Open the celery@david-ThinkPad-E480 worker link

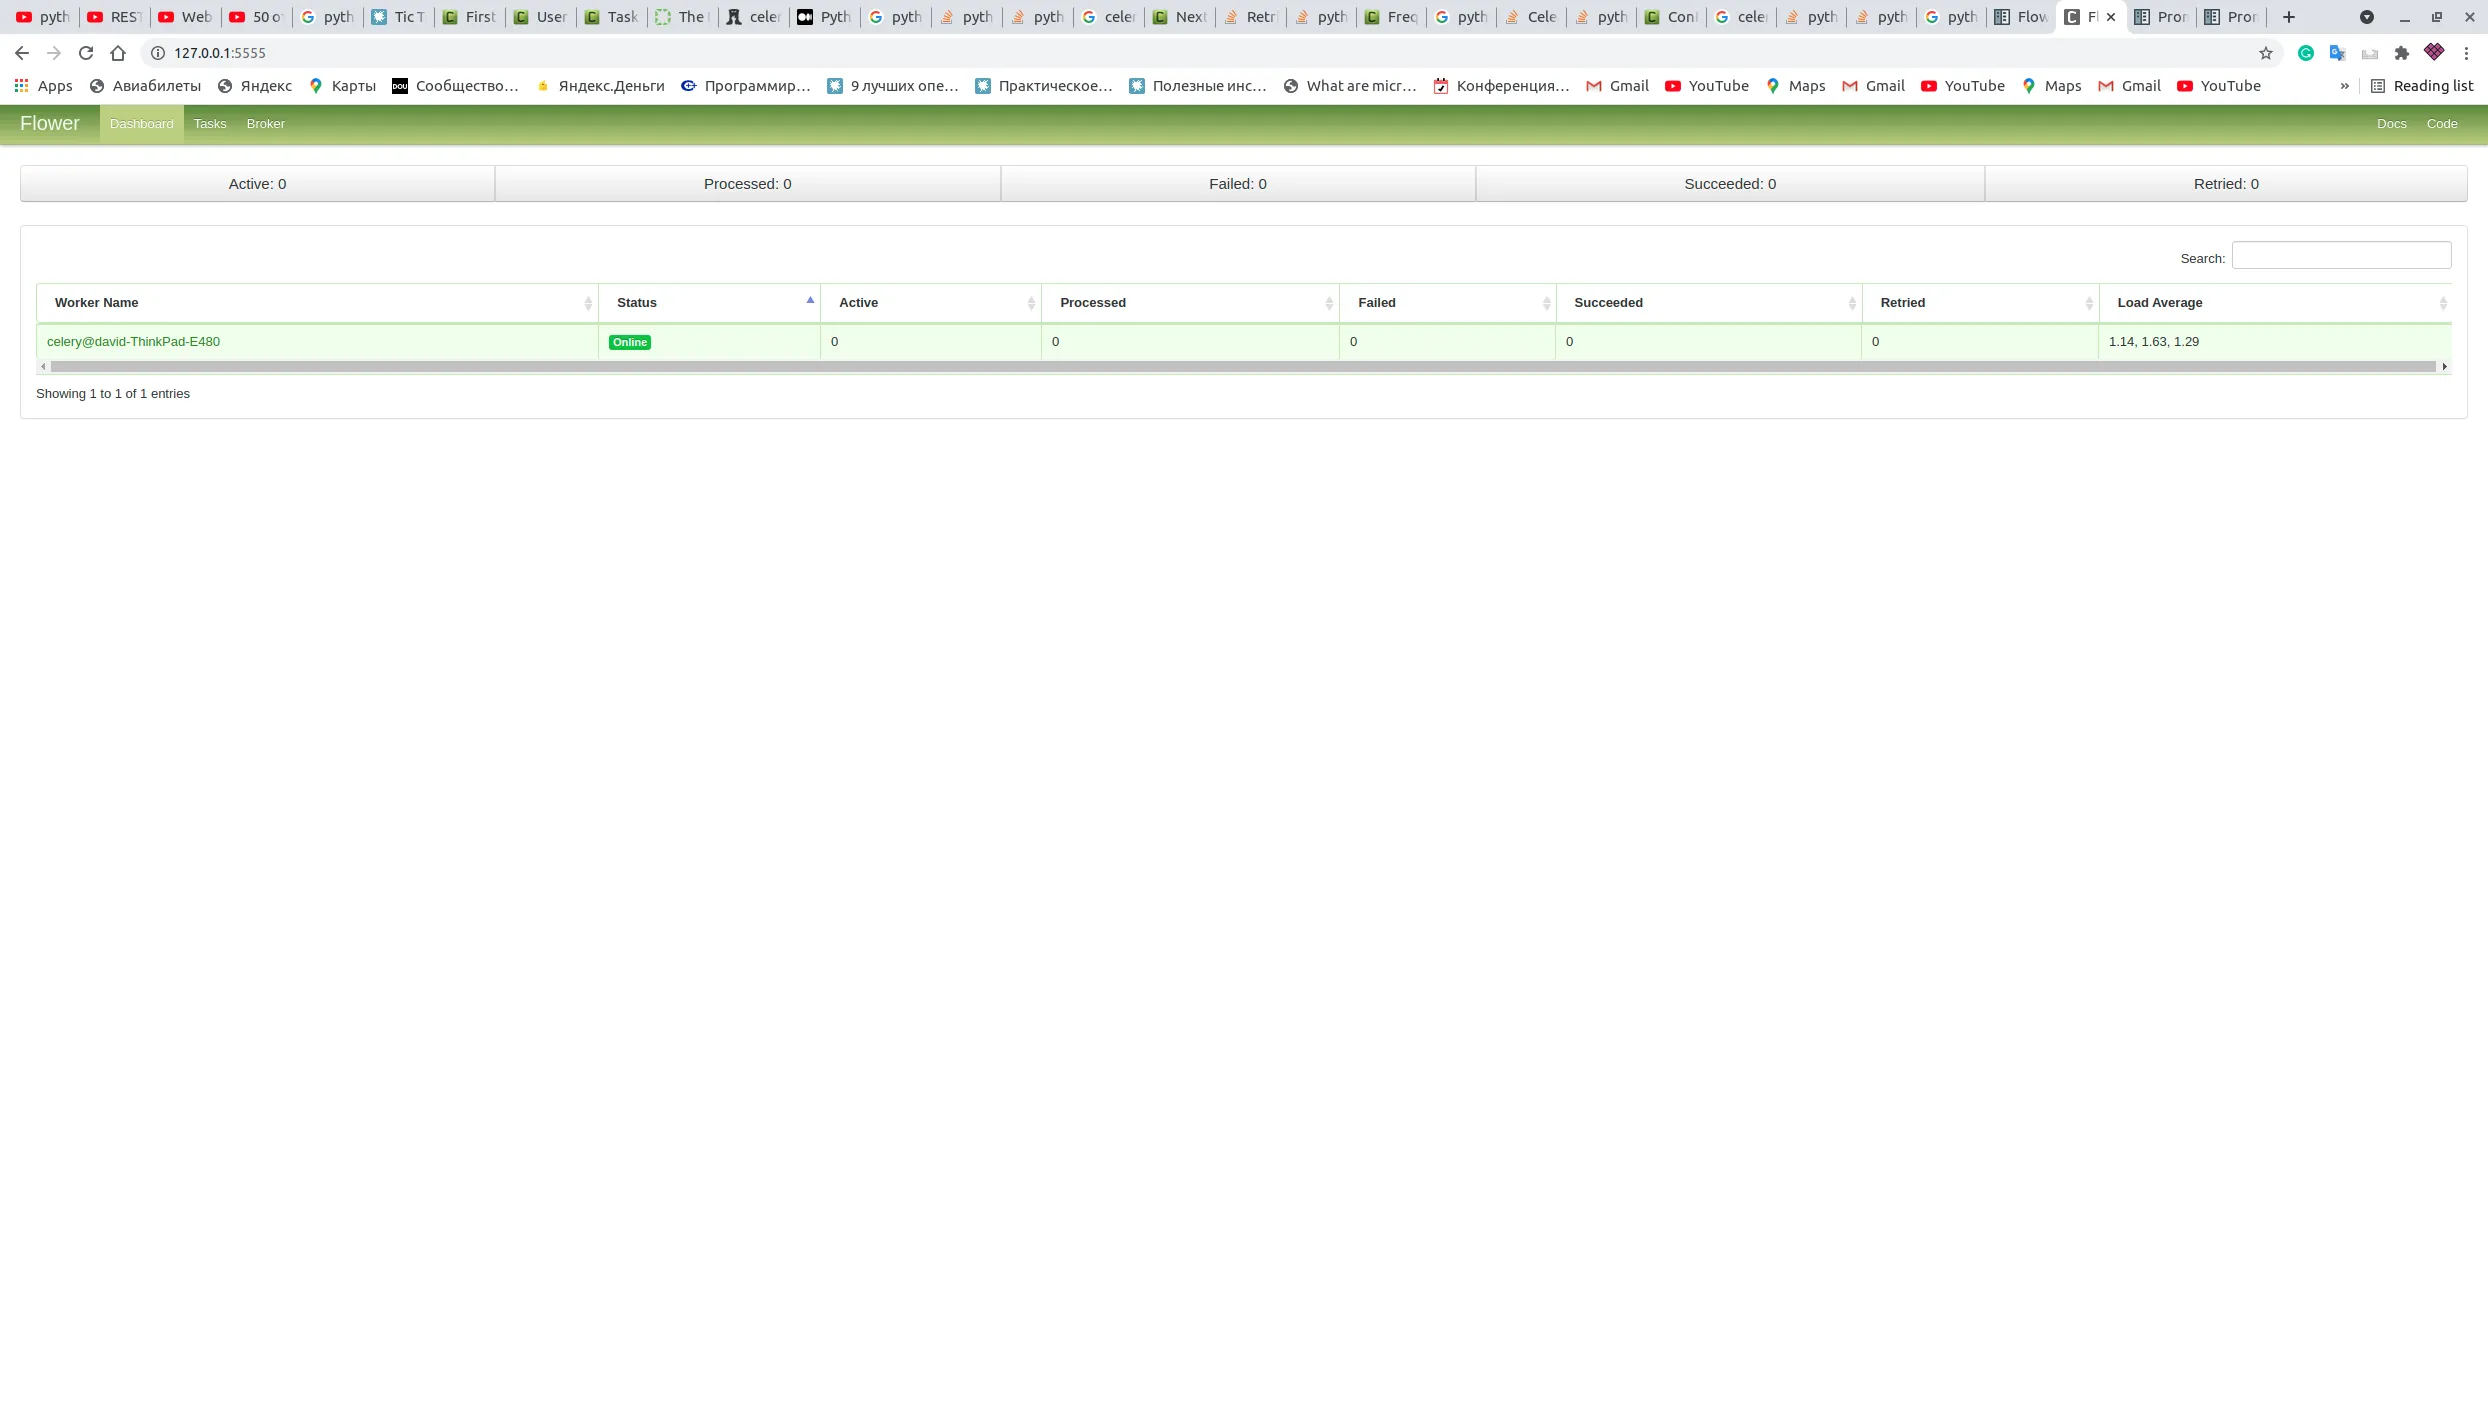(x=133, y=342)
